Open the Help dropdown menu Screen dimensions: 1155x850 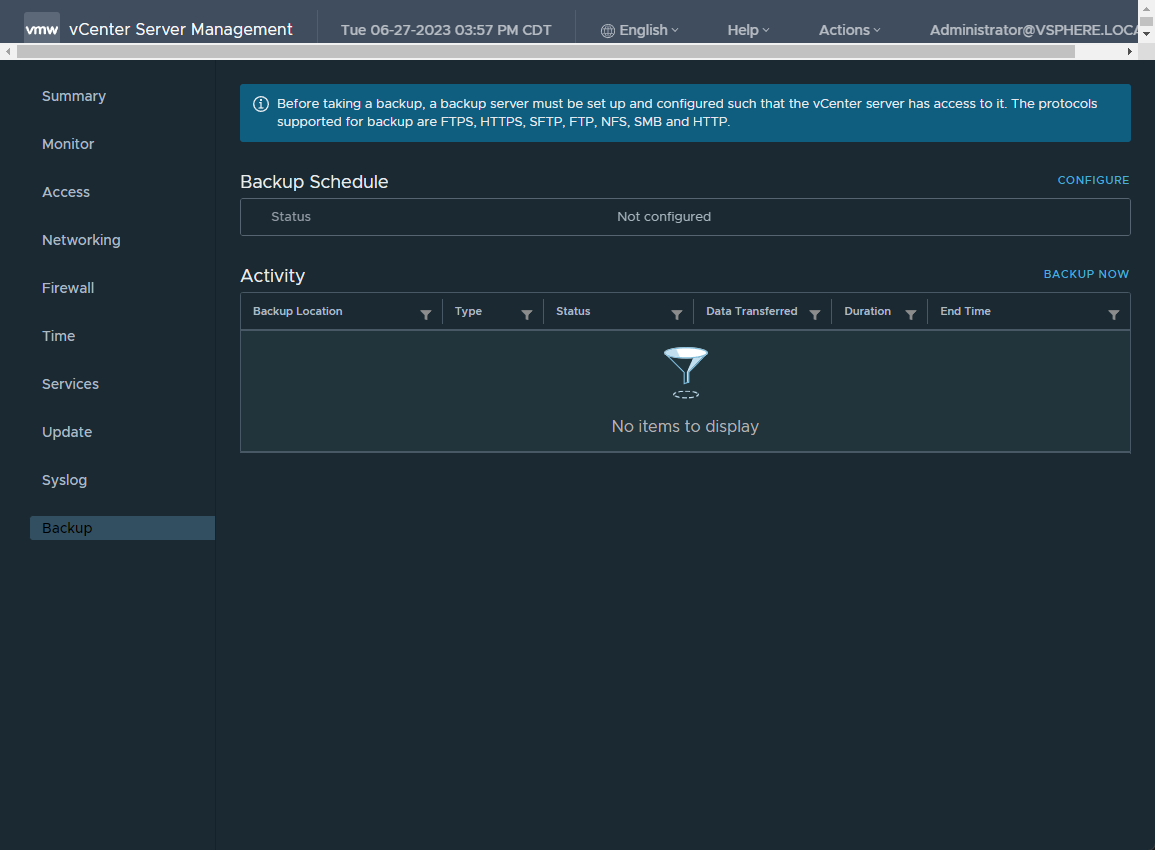[x=748, y=30]
